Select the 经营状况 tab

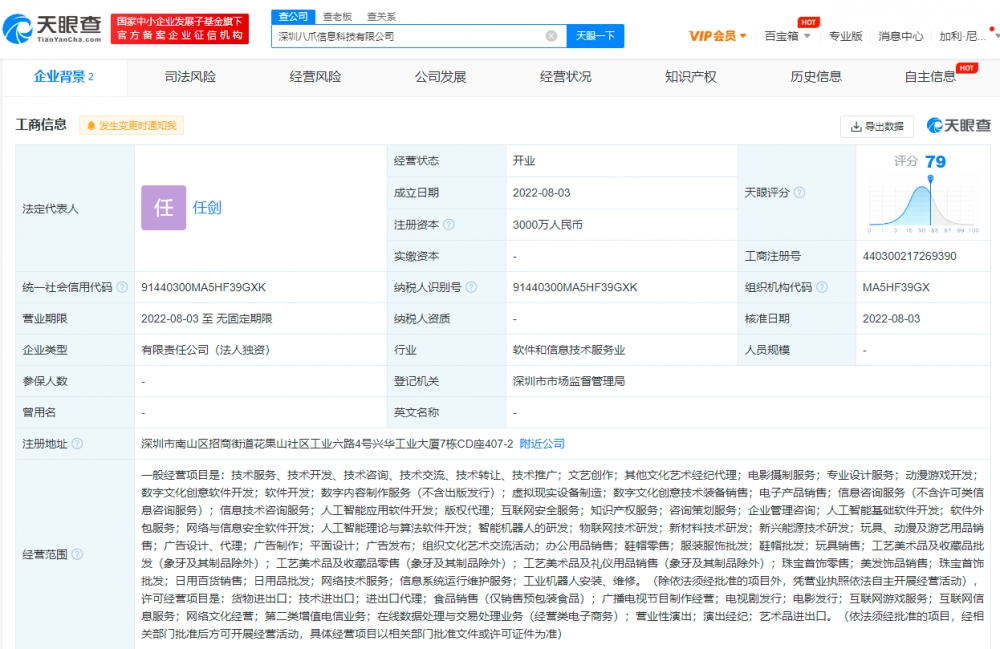565,77
